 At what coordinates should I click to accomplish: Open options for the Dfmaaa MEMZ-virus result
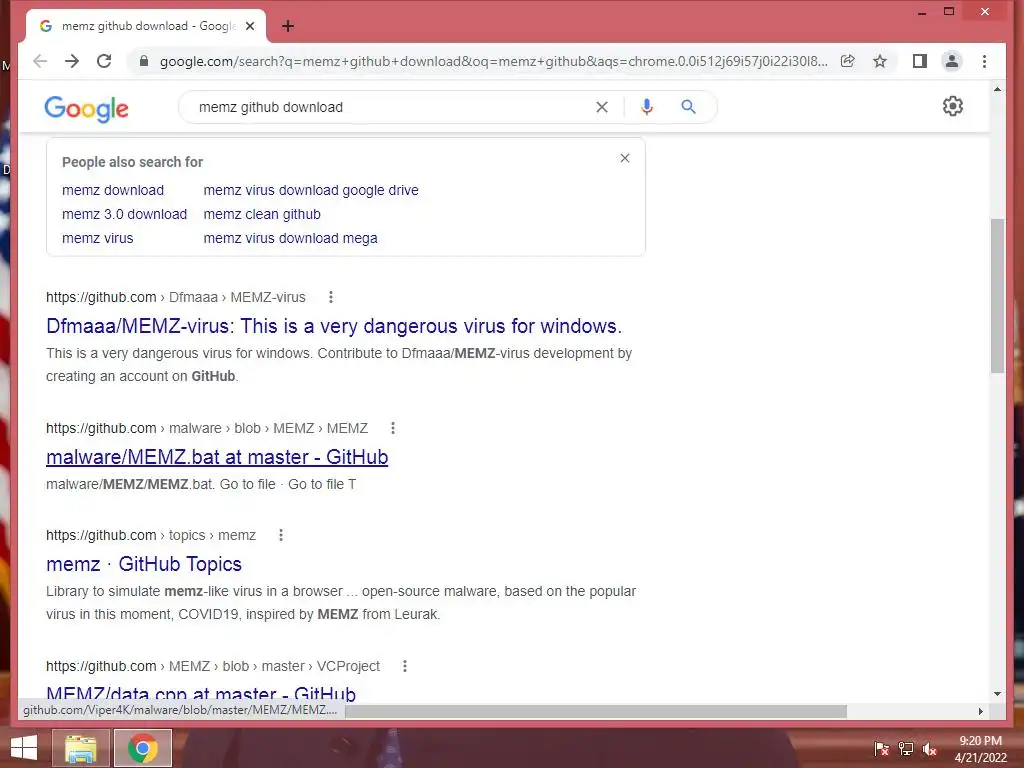pos(331,297)
